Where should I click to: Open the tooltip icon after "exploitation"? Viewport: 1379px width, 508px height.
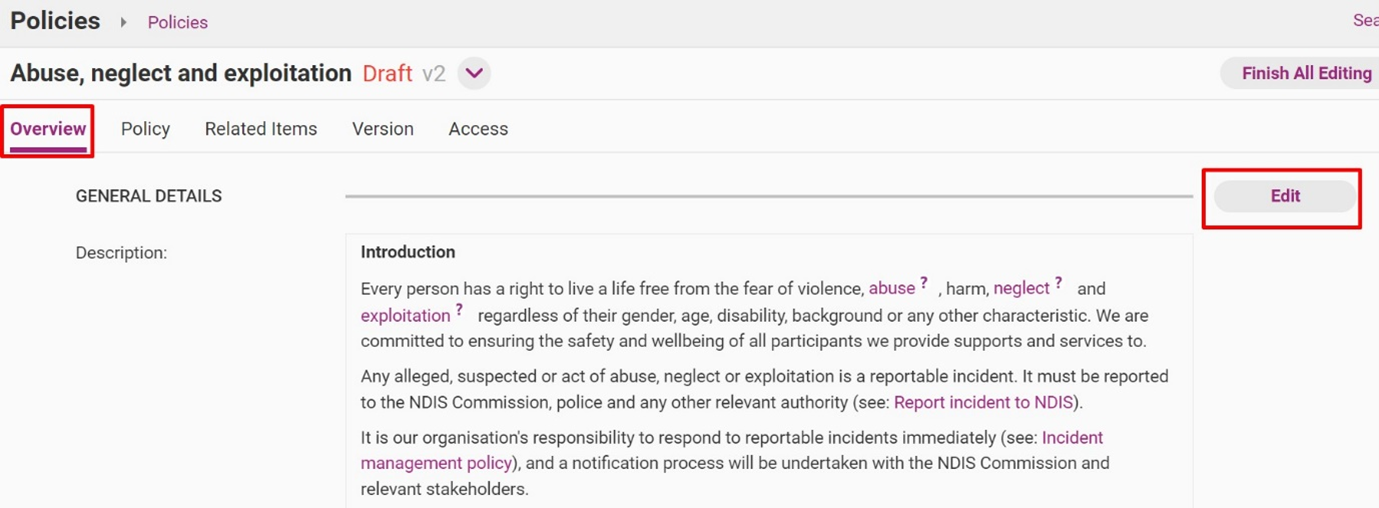tap(459, 311)
